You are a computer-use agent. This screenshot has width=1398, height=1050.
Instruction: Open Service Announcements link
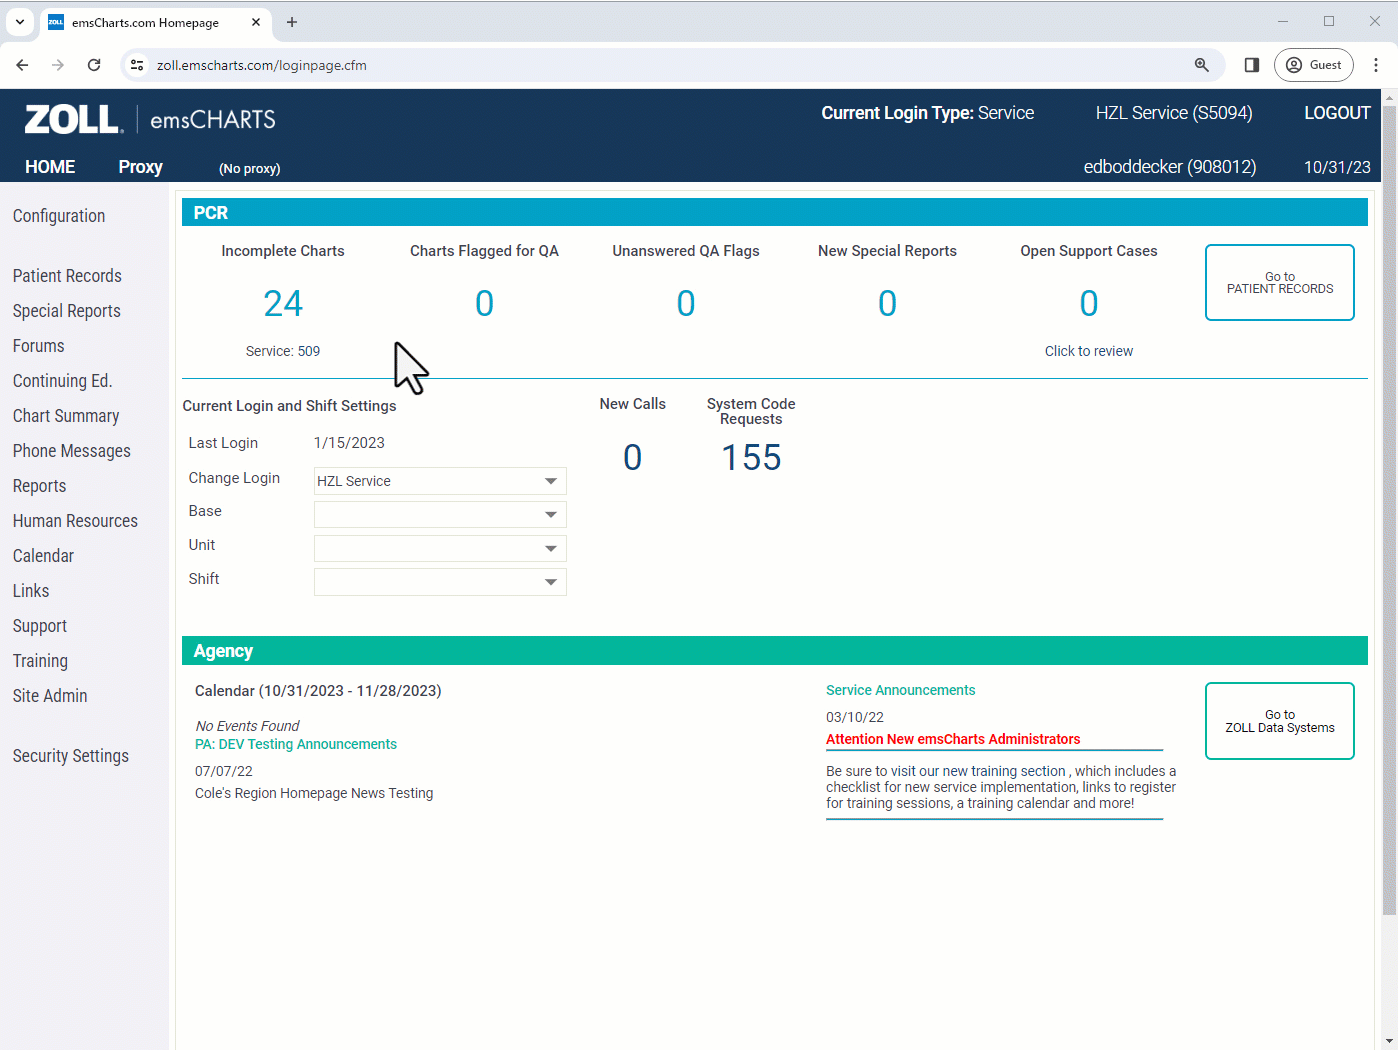click(900, 690)
